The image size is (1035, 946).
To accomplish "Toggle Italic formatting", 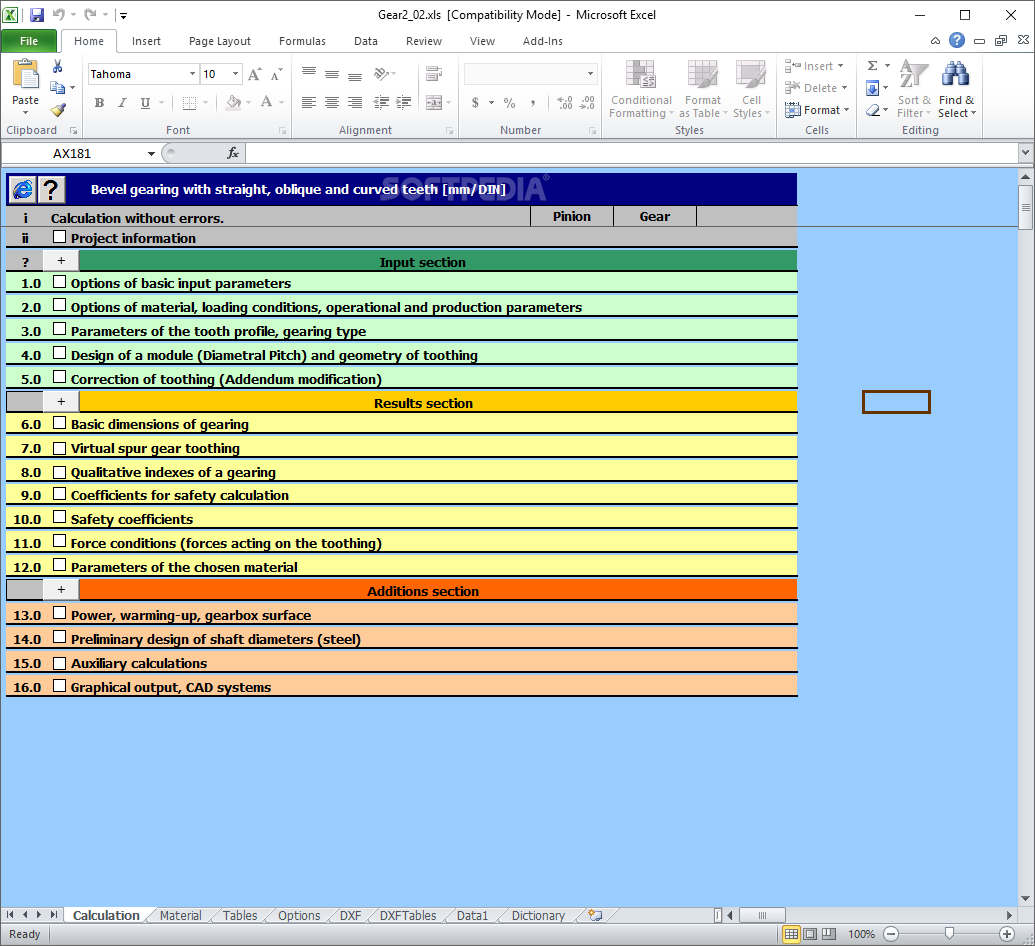I will click(122, 102).
